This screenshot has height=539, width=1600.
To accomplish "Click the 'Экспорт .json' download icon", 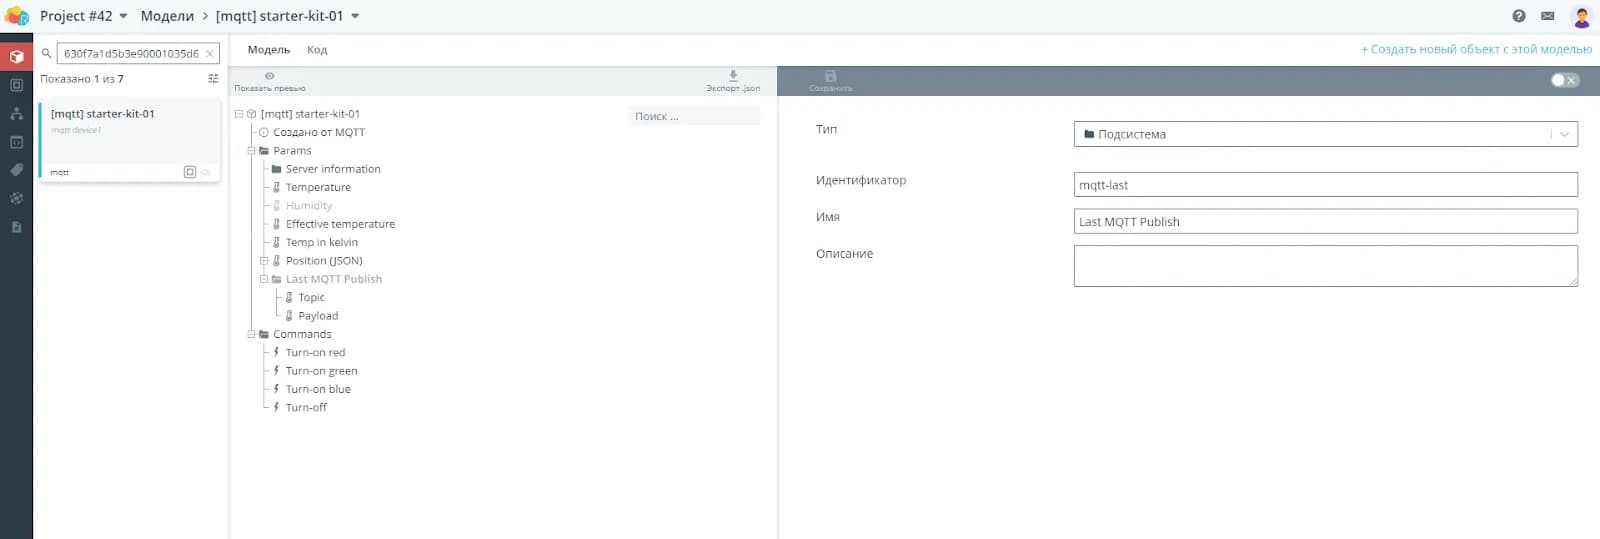I will [733, 77].
